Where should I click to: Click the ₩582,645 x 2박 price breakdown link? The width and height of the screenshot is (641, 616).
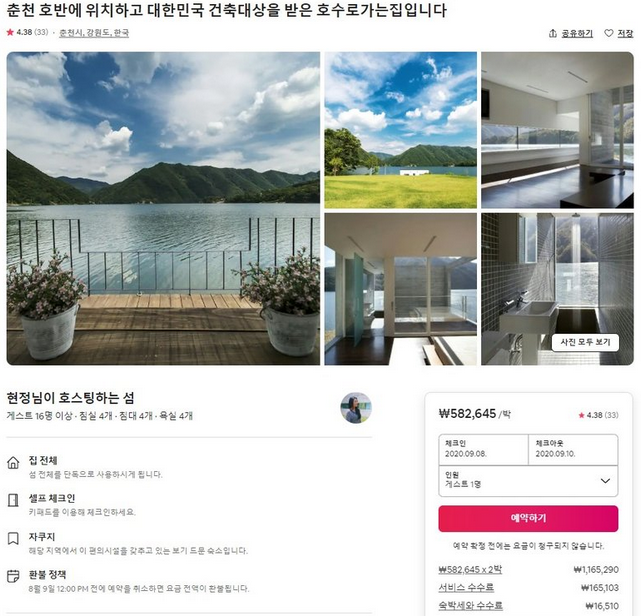coord(470,569)
